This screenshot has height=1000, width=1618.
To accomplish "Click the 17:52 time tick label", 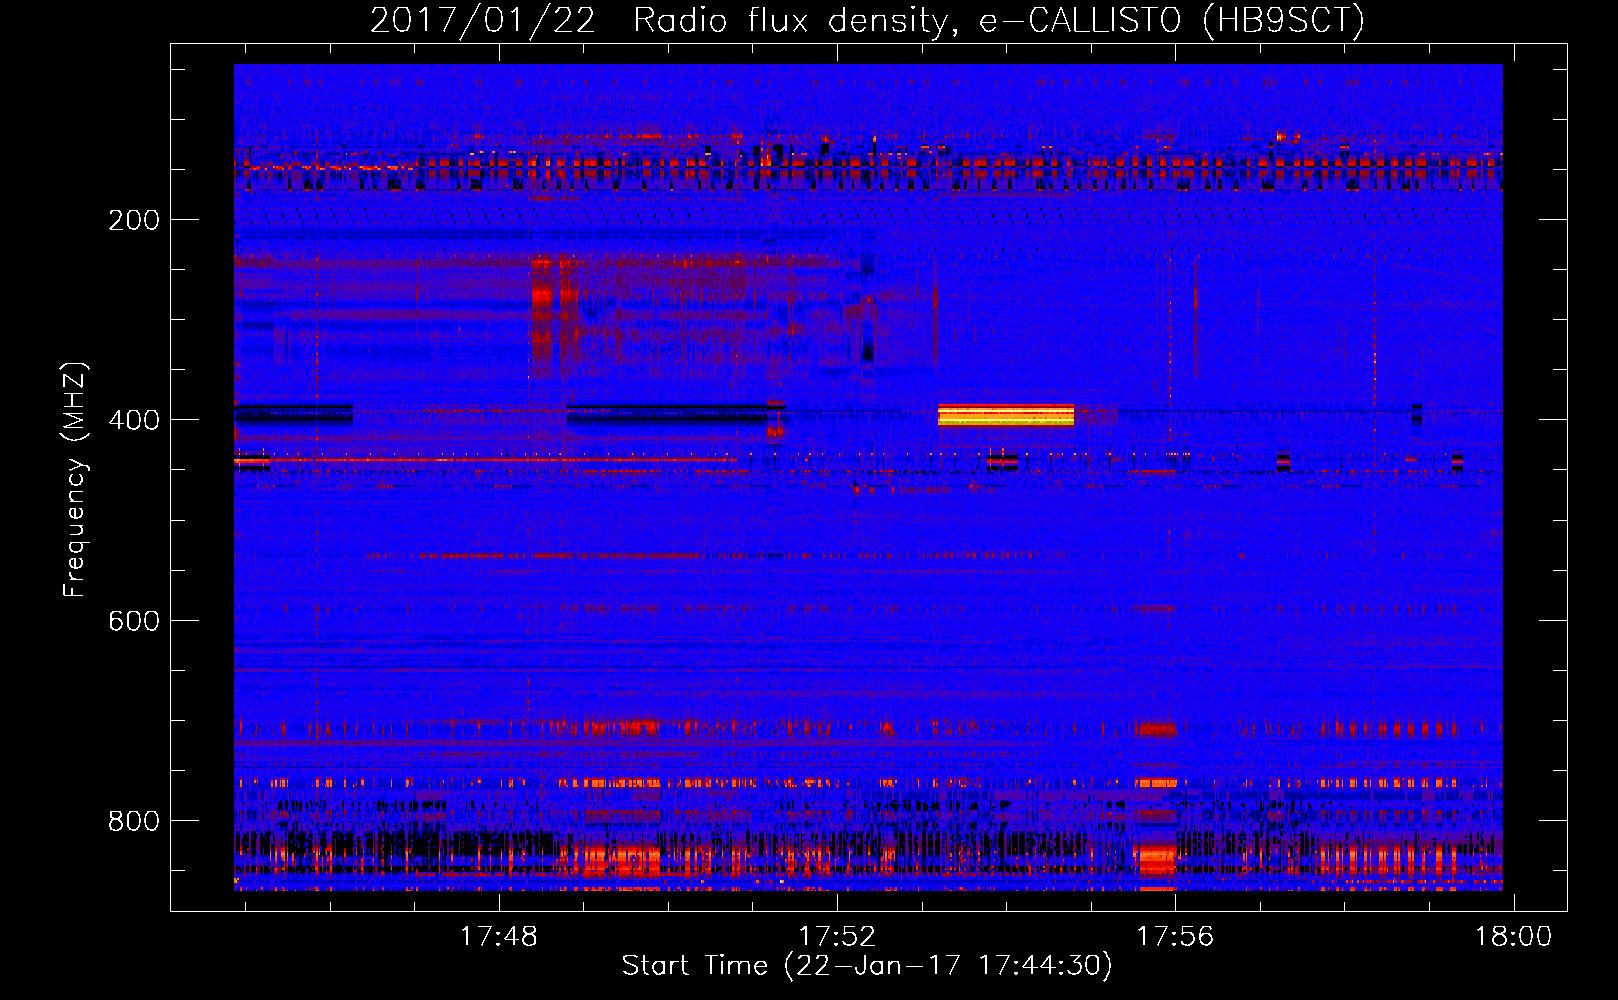I will point(837,937).
